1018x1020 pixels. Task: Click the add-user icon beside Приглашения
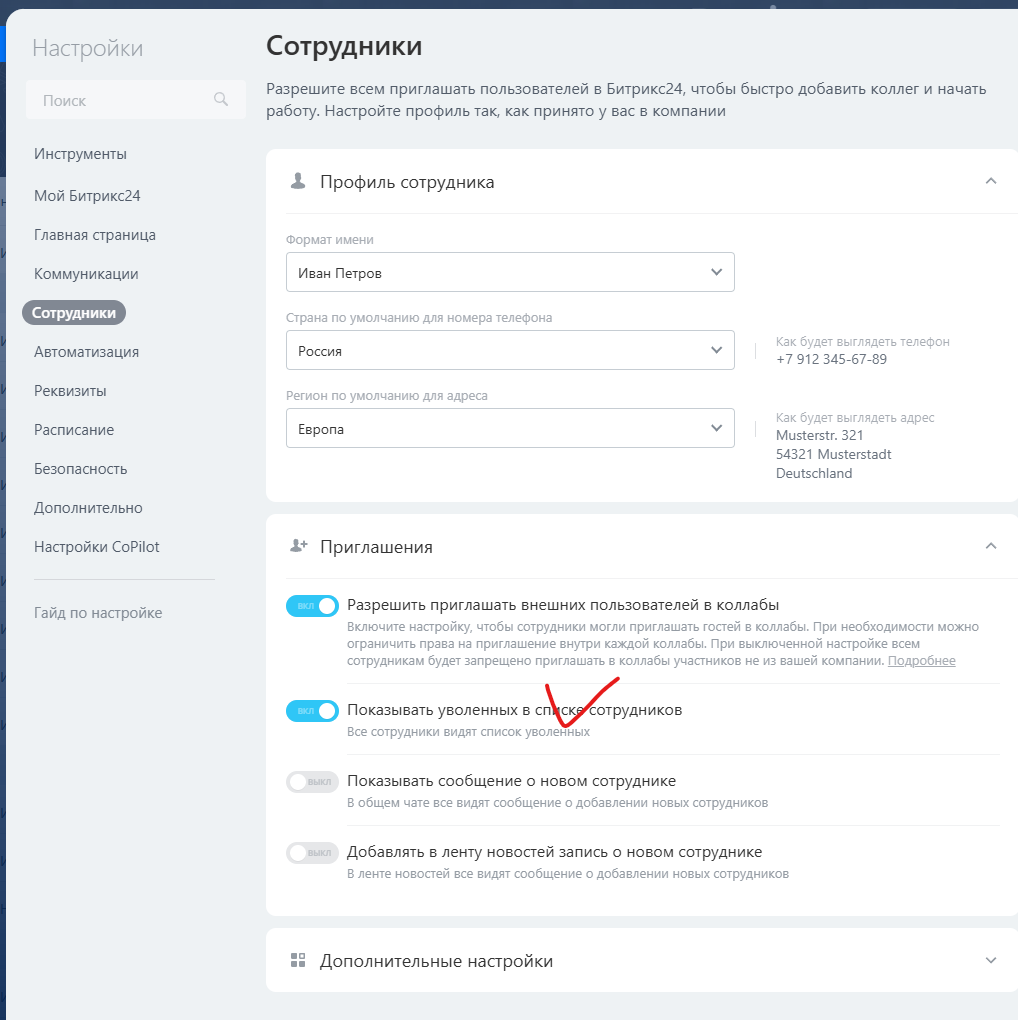[298, 546]
